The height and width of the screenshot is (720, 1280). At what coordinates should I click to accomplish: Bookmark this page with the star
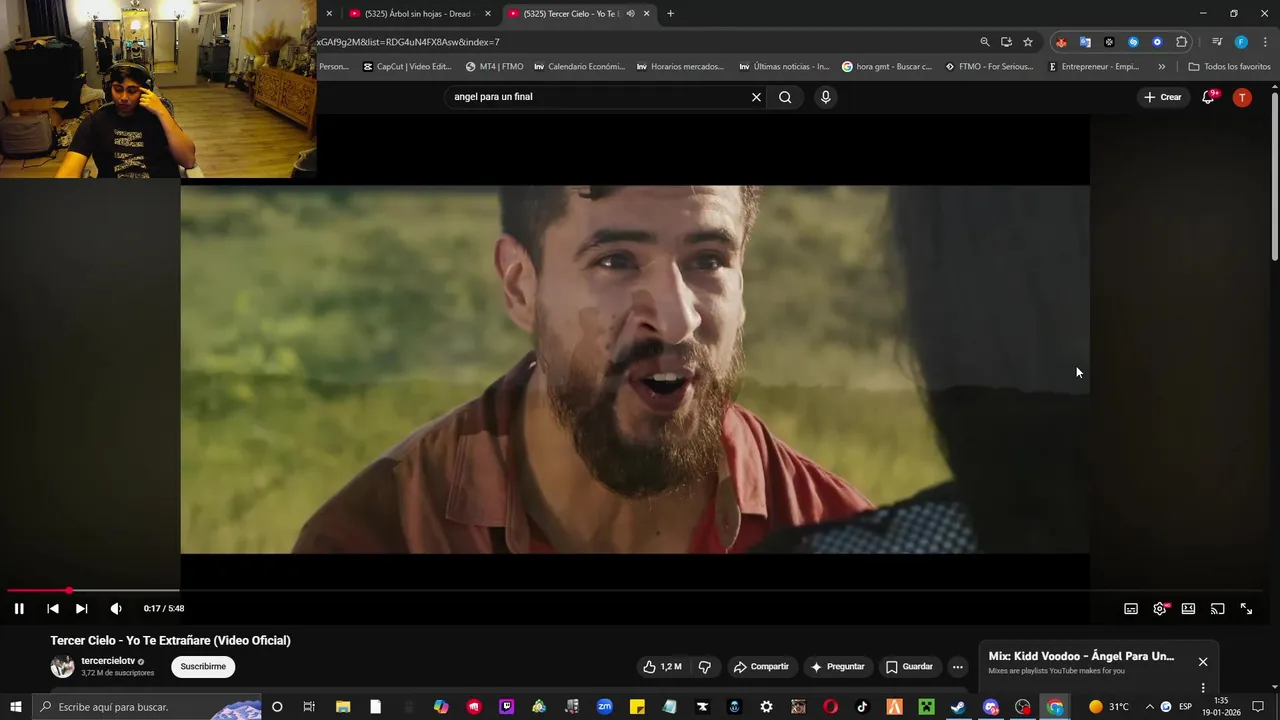(x=1028, y=42)
